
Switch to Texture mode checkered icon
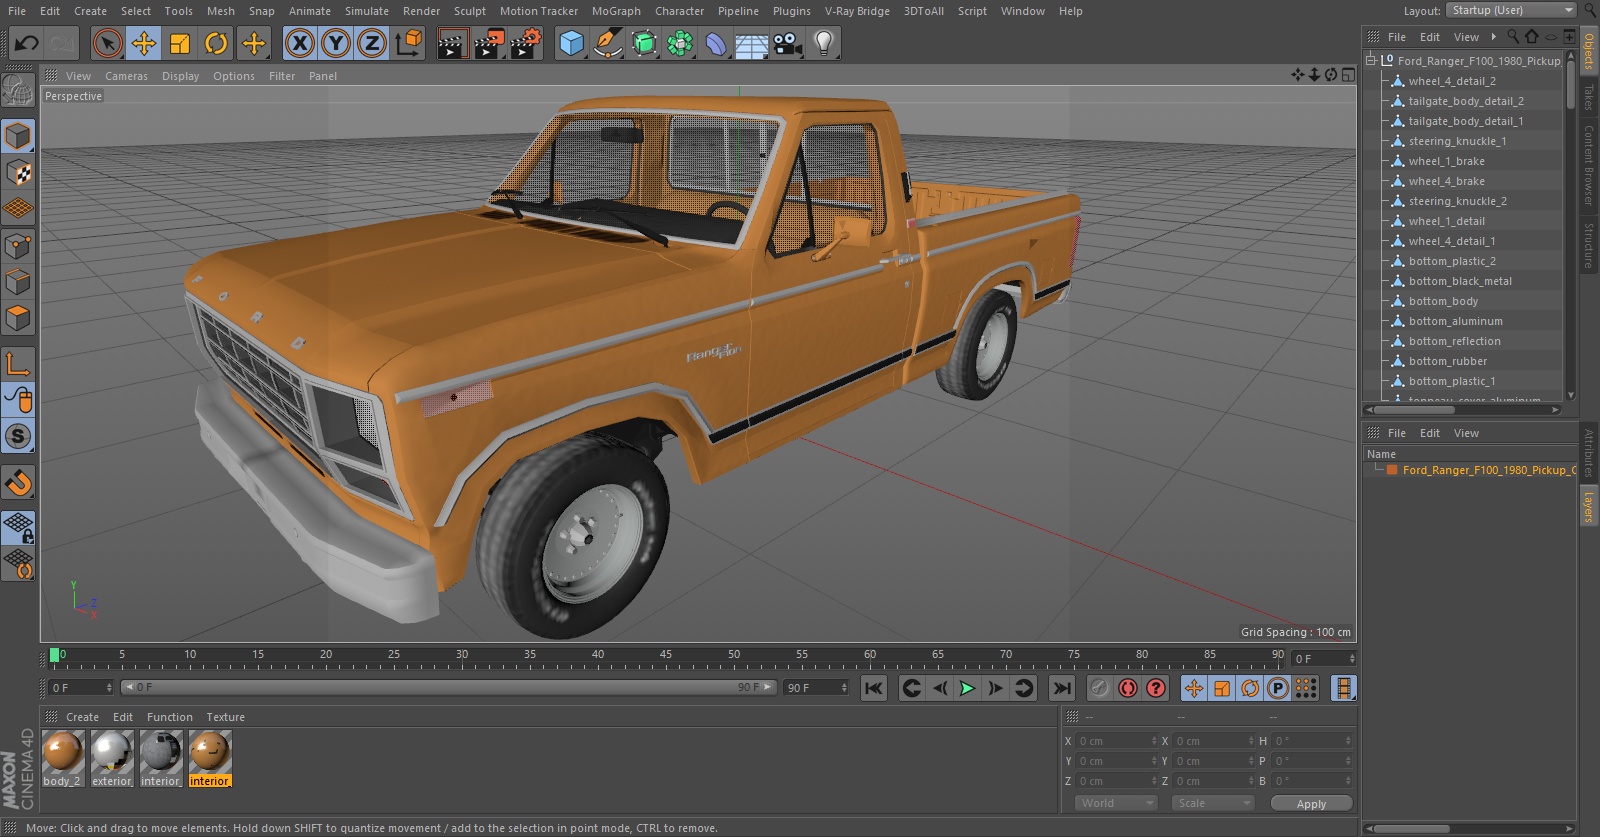click(19, 173)
